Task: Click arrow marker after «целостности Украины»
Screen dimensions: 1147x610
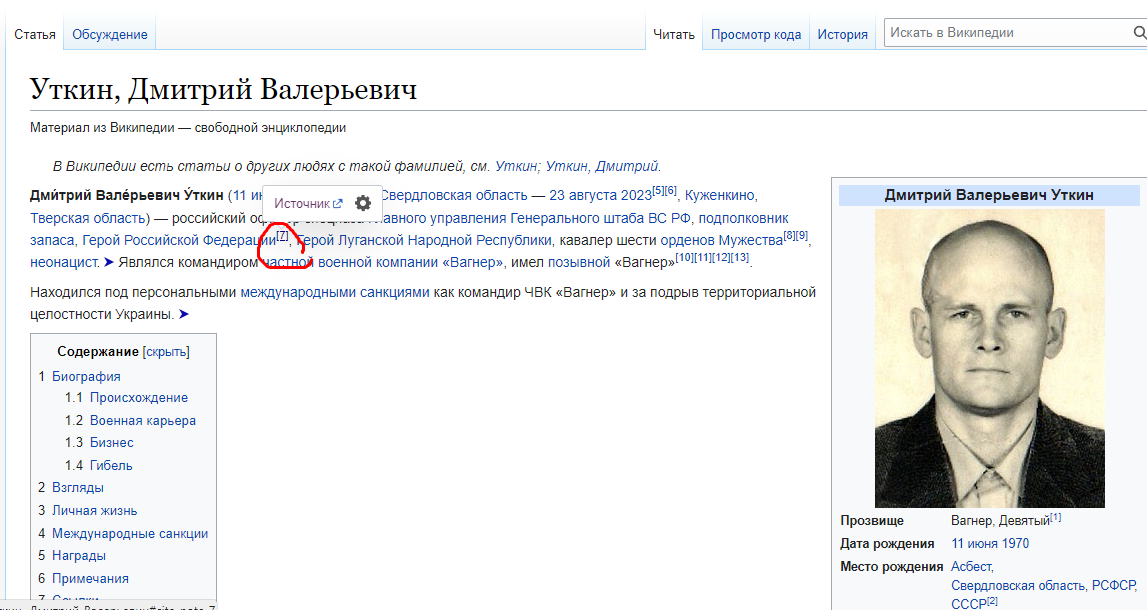Action: click(183, 315)
